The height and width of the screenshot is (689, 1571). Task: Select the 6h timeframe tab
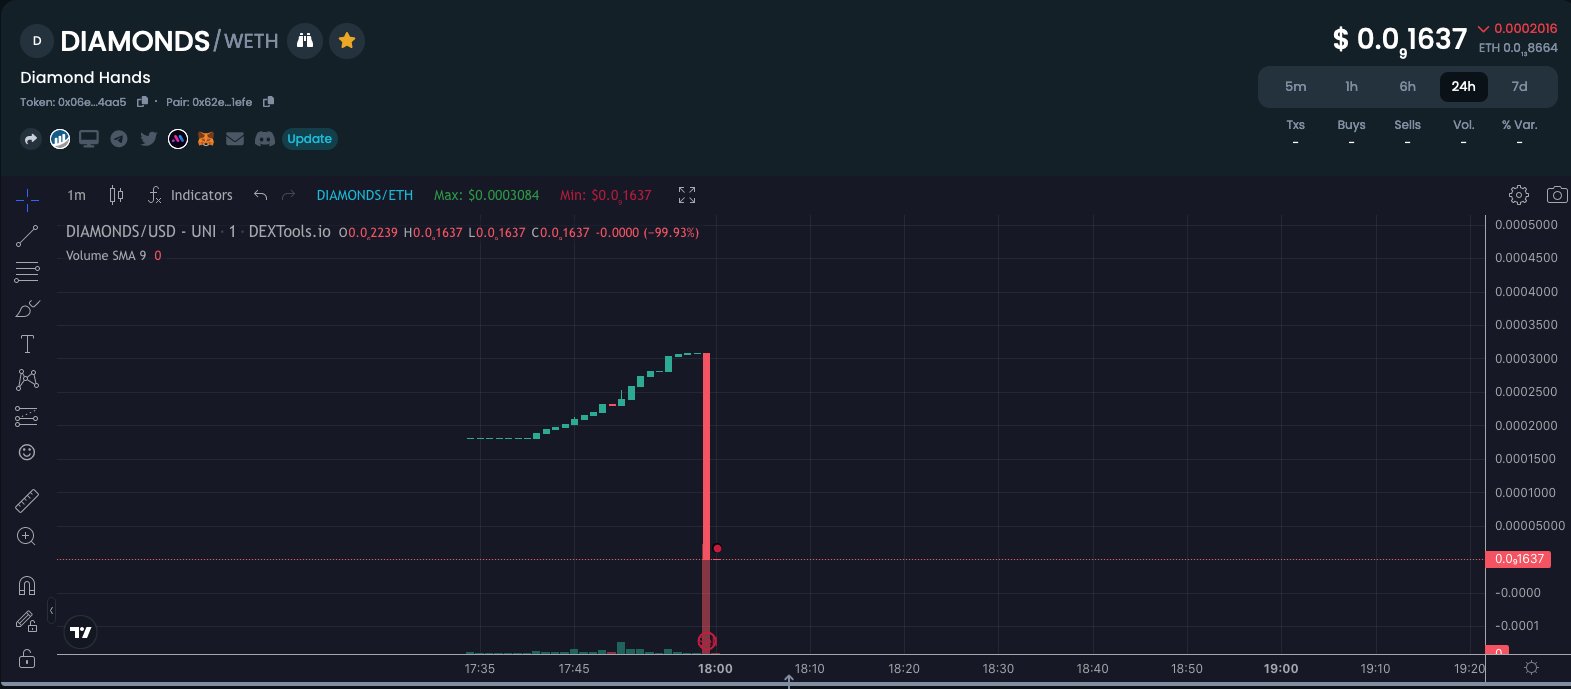1407,87
